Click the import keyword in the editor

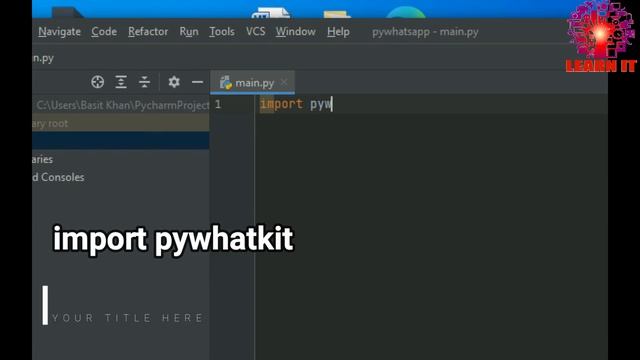tap(281, 104)
